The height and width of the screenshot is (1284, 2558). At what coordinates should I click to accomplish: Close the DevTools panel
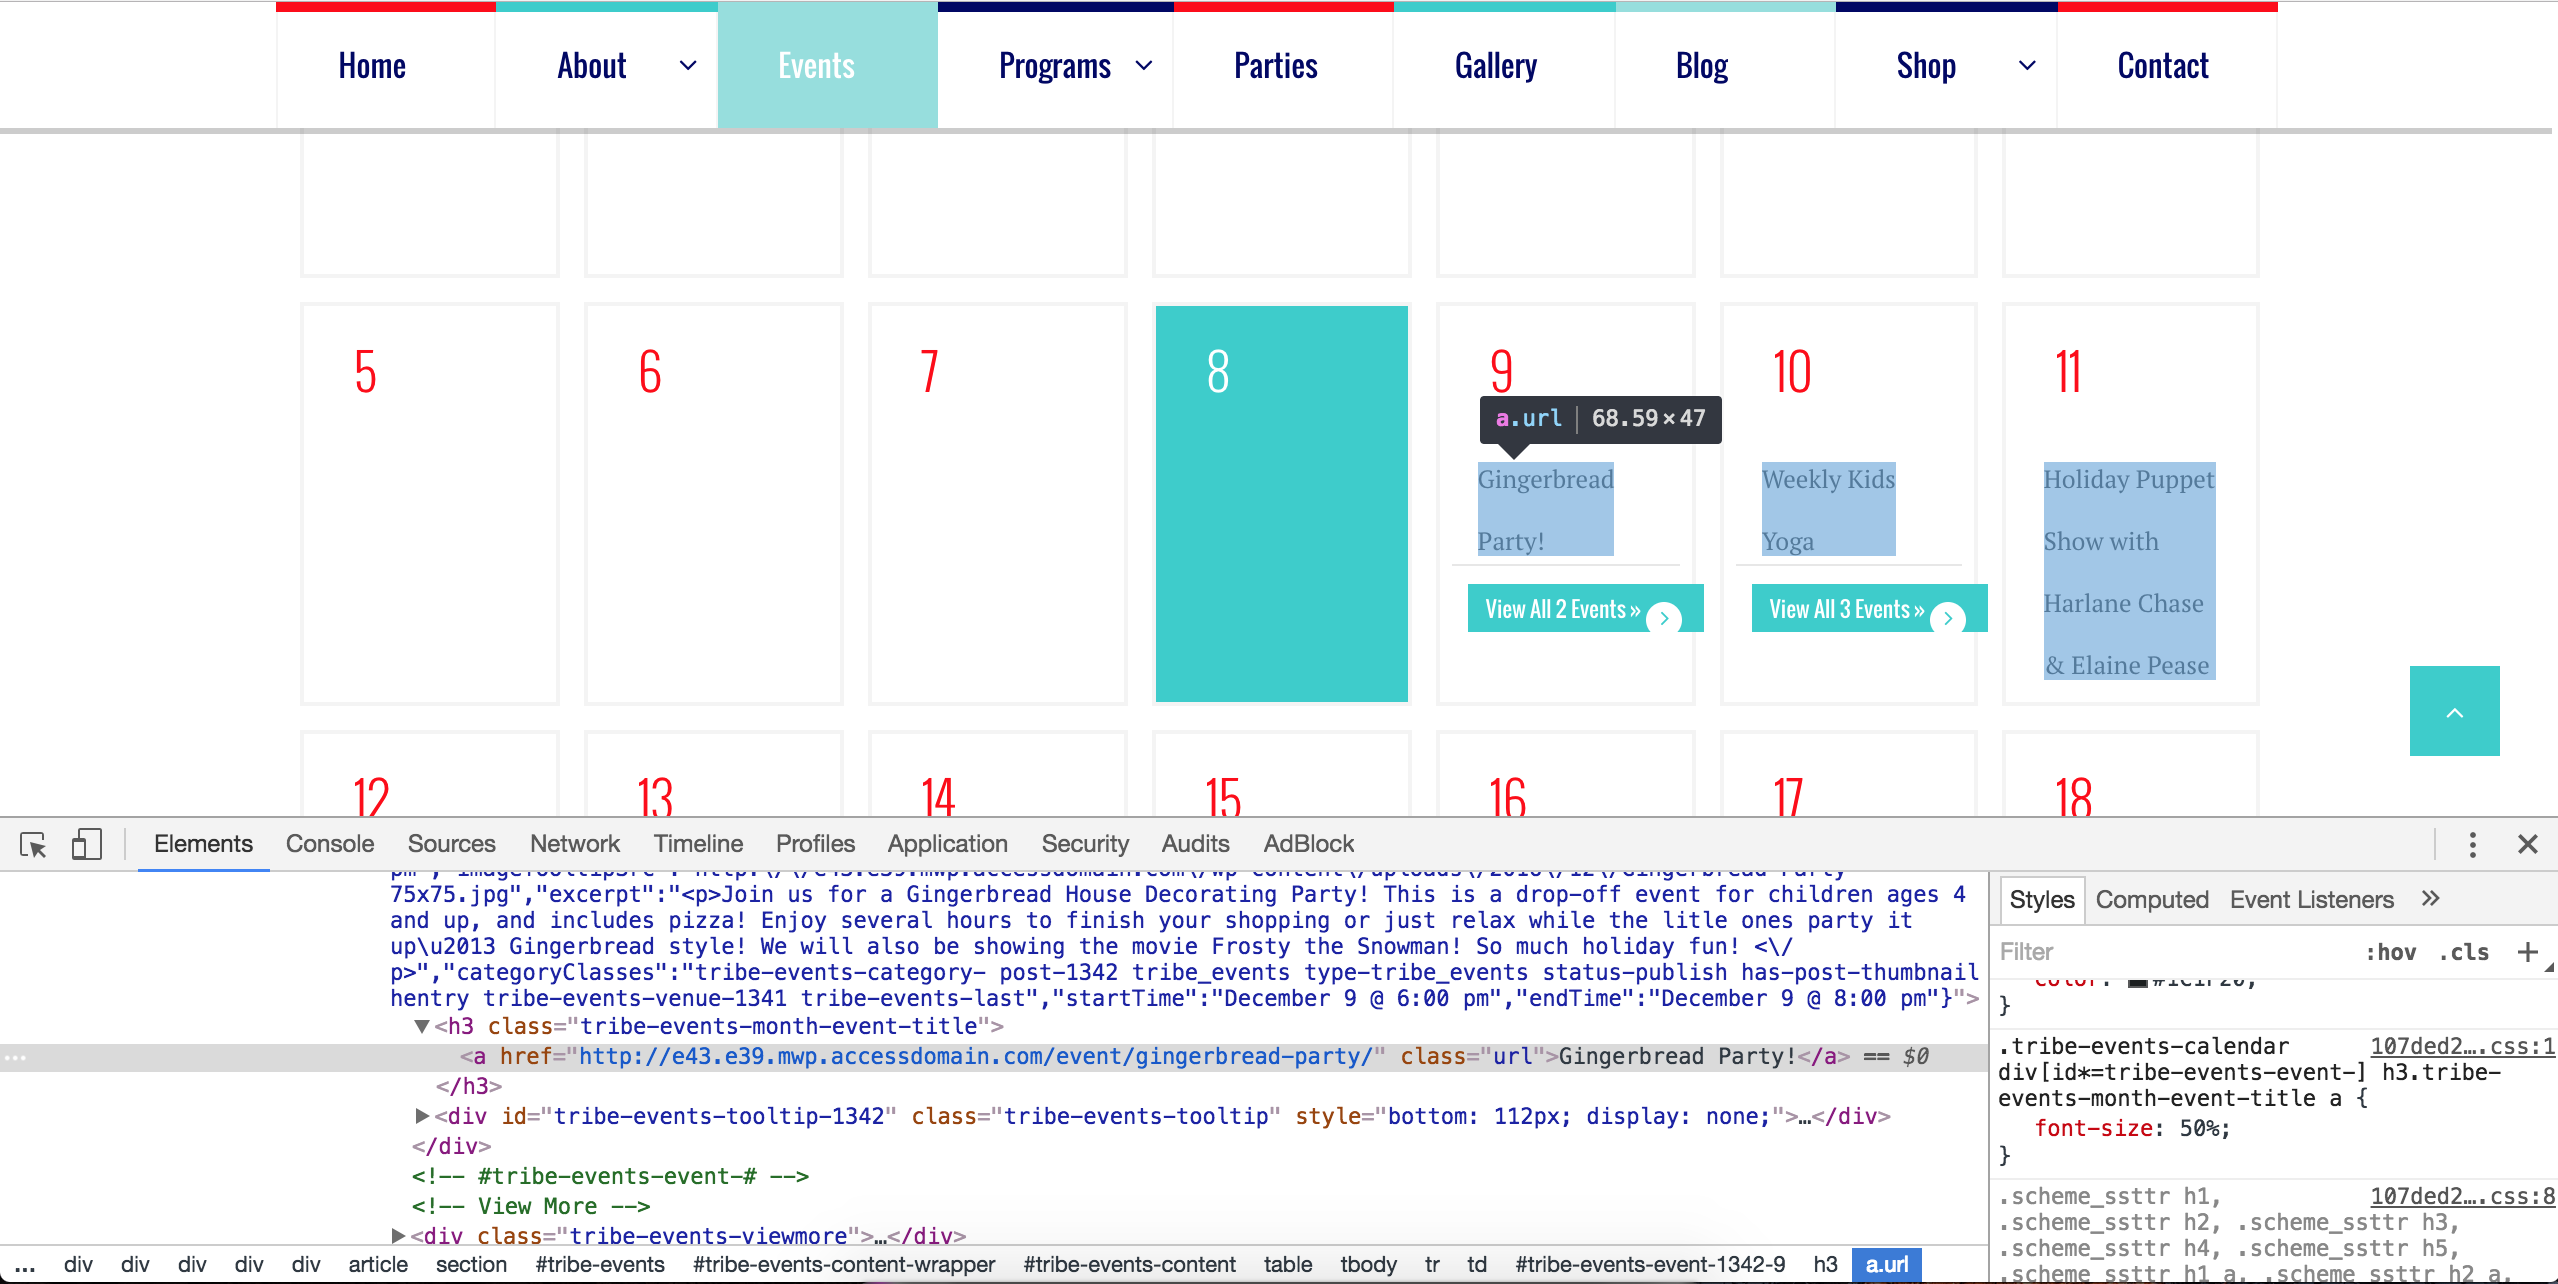[2527, 845]
